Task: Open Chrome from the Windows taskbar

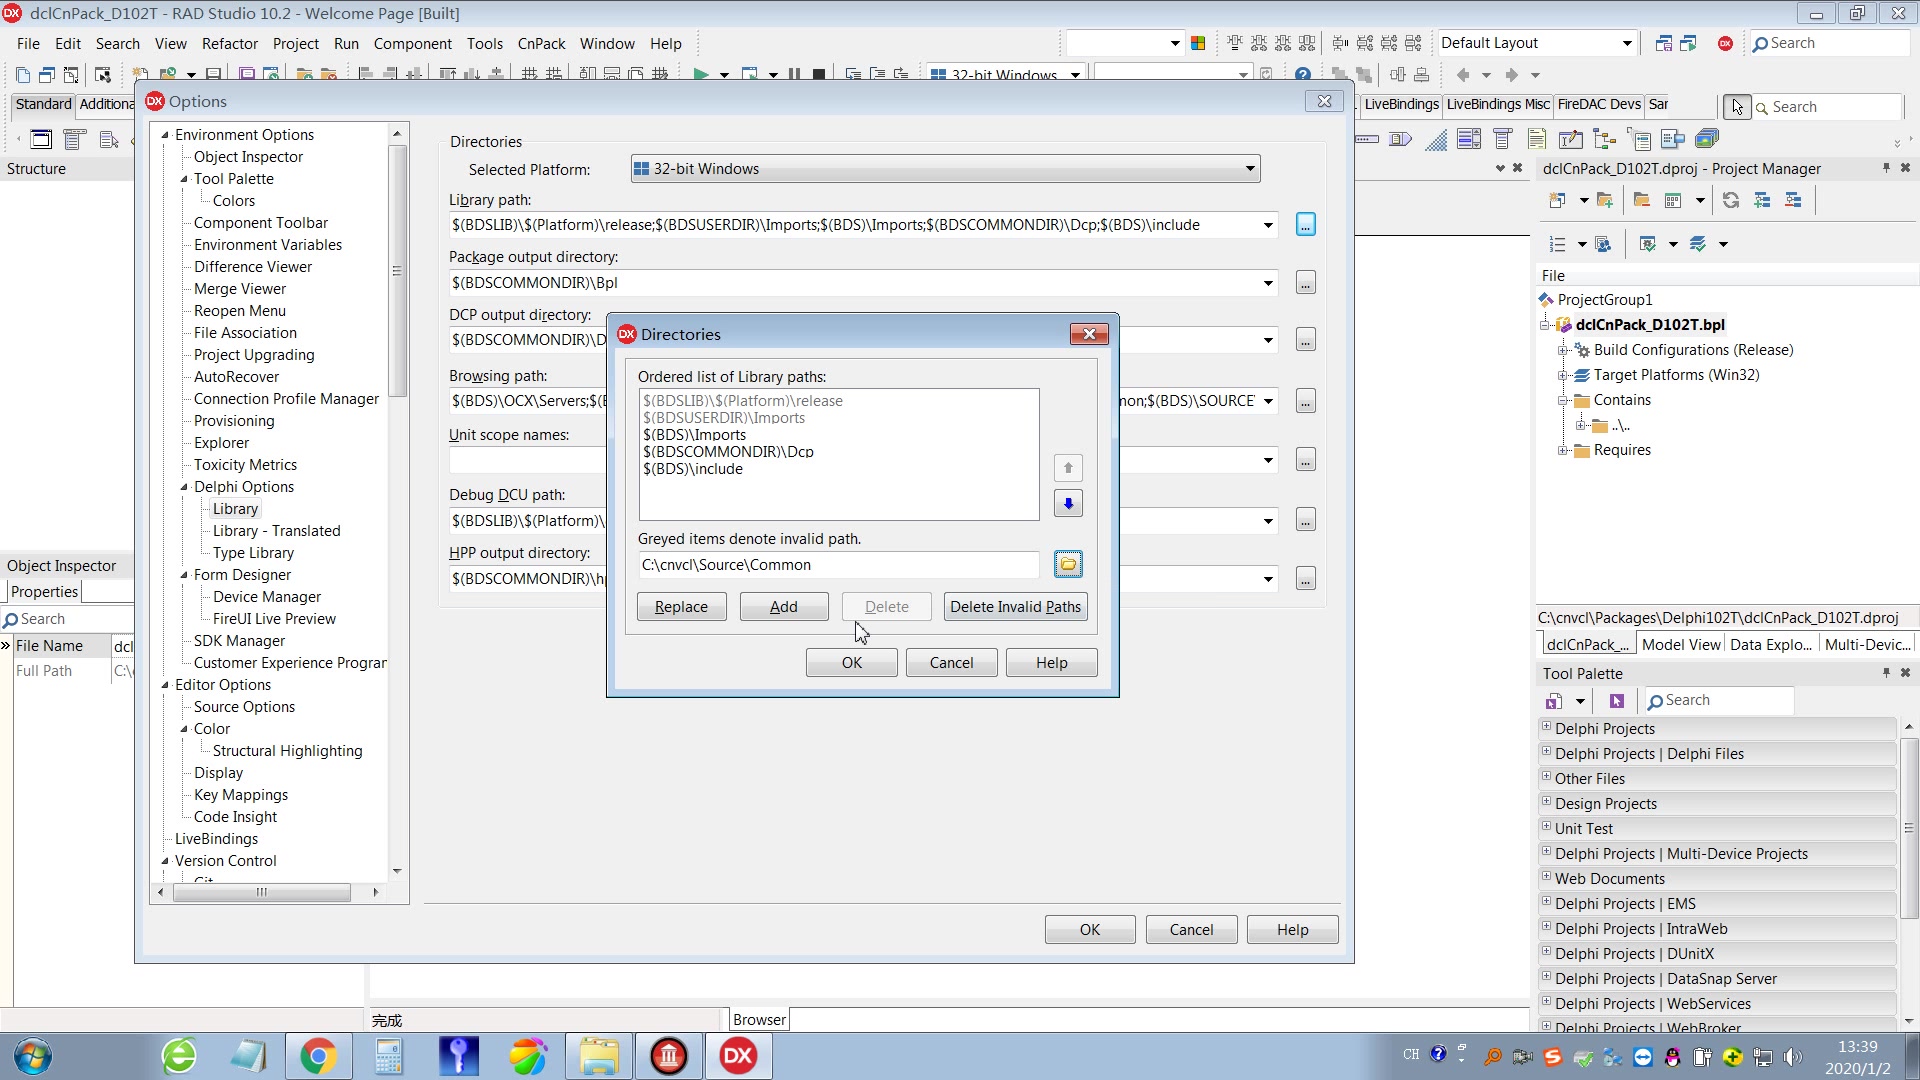Action: 318,1056
